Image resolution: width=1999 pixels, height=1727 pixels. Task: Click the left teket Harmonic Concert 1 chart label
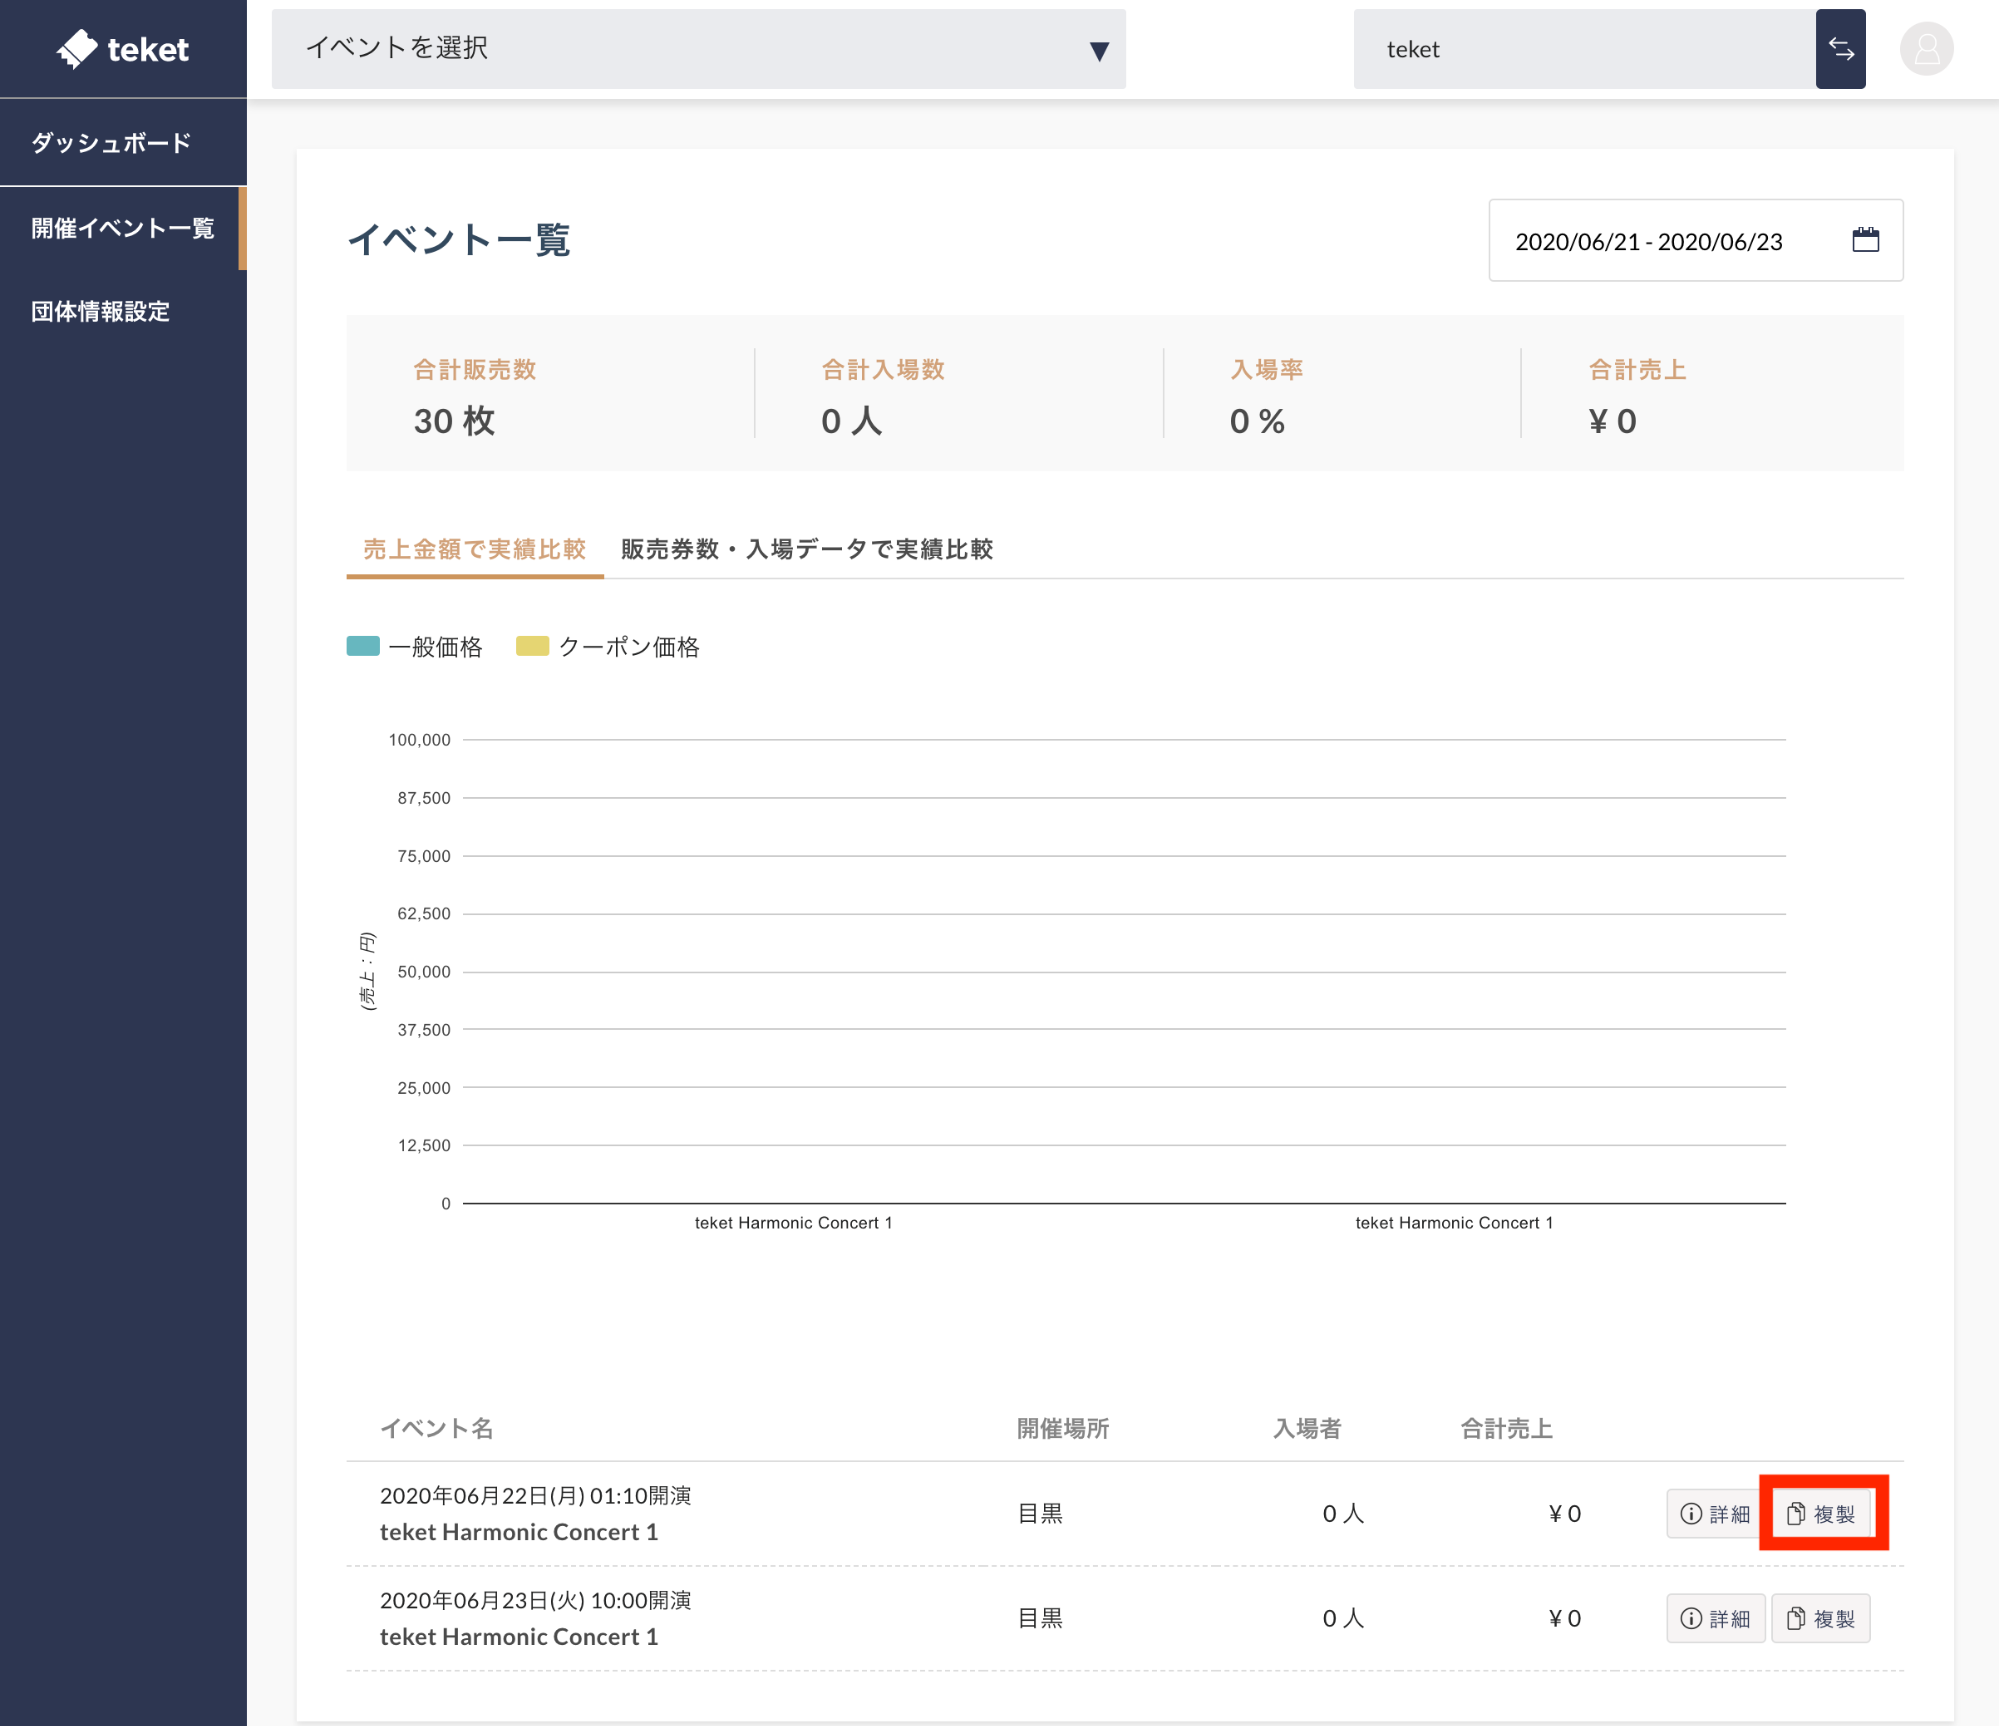[x=793, y=1223]
